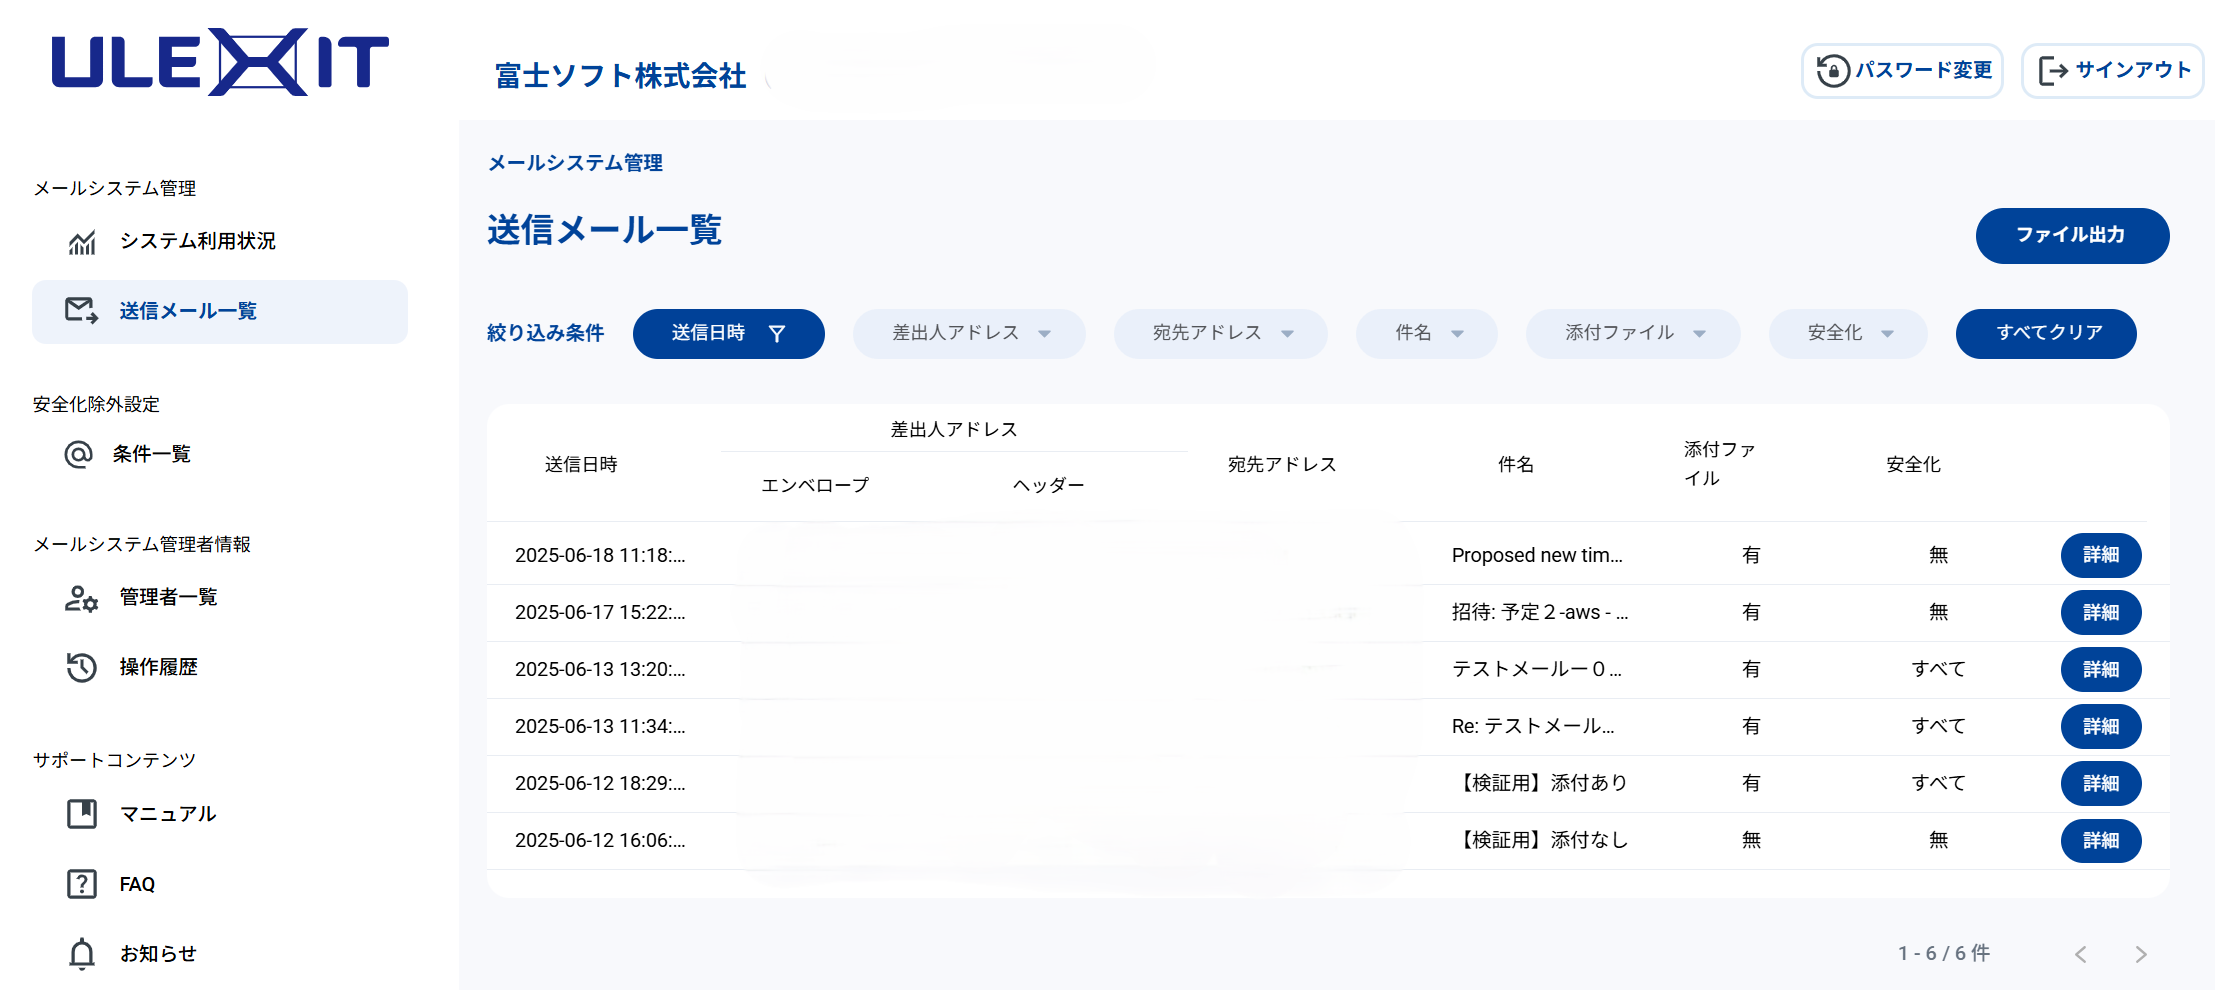Click pagination text 1 - 6 / 6 件
The image size is (2215, 990).
point(1944,953)
